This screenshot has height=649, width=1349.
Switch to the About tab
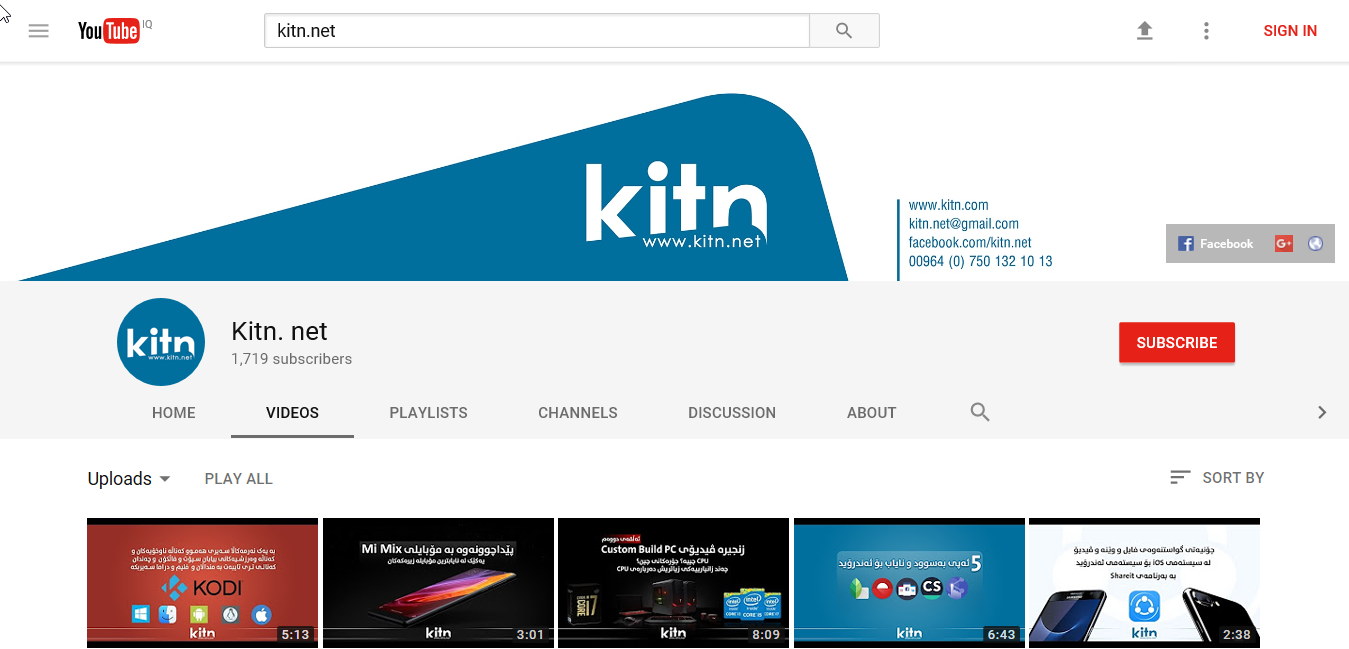point(871,412)
